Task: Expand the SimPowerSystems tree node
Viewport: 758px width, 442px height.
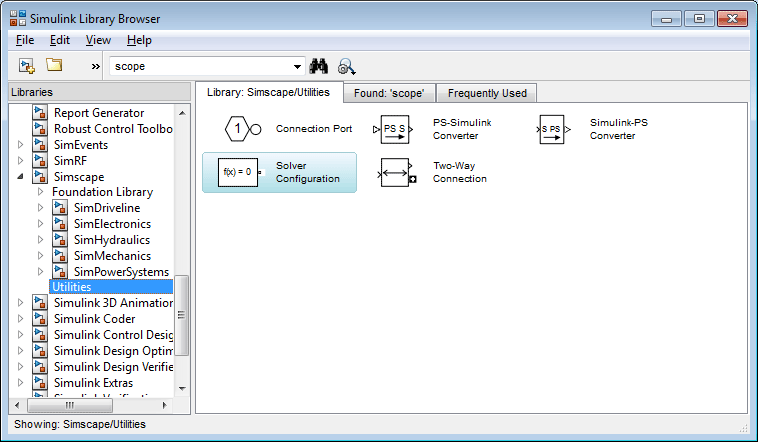Action: pos(41,272)
